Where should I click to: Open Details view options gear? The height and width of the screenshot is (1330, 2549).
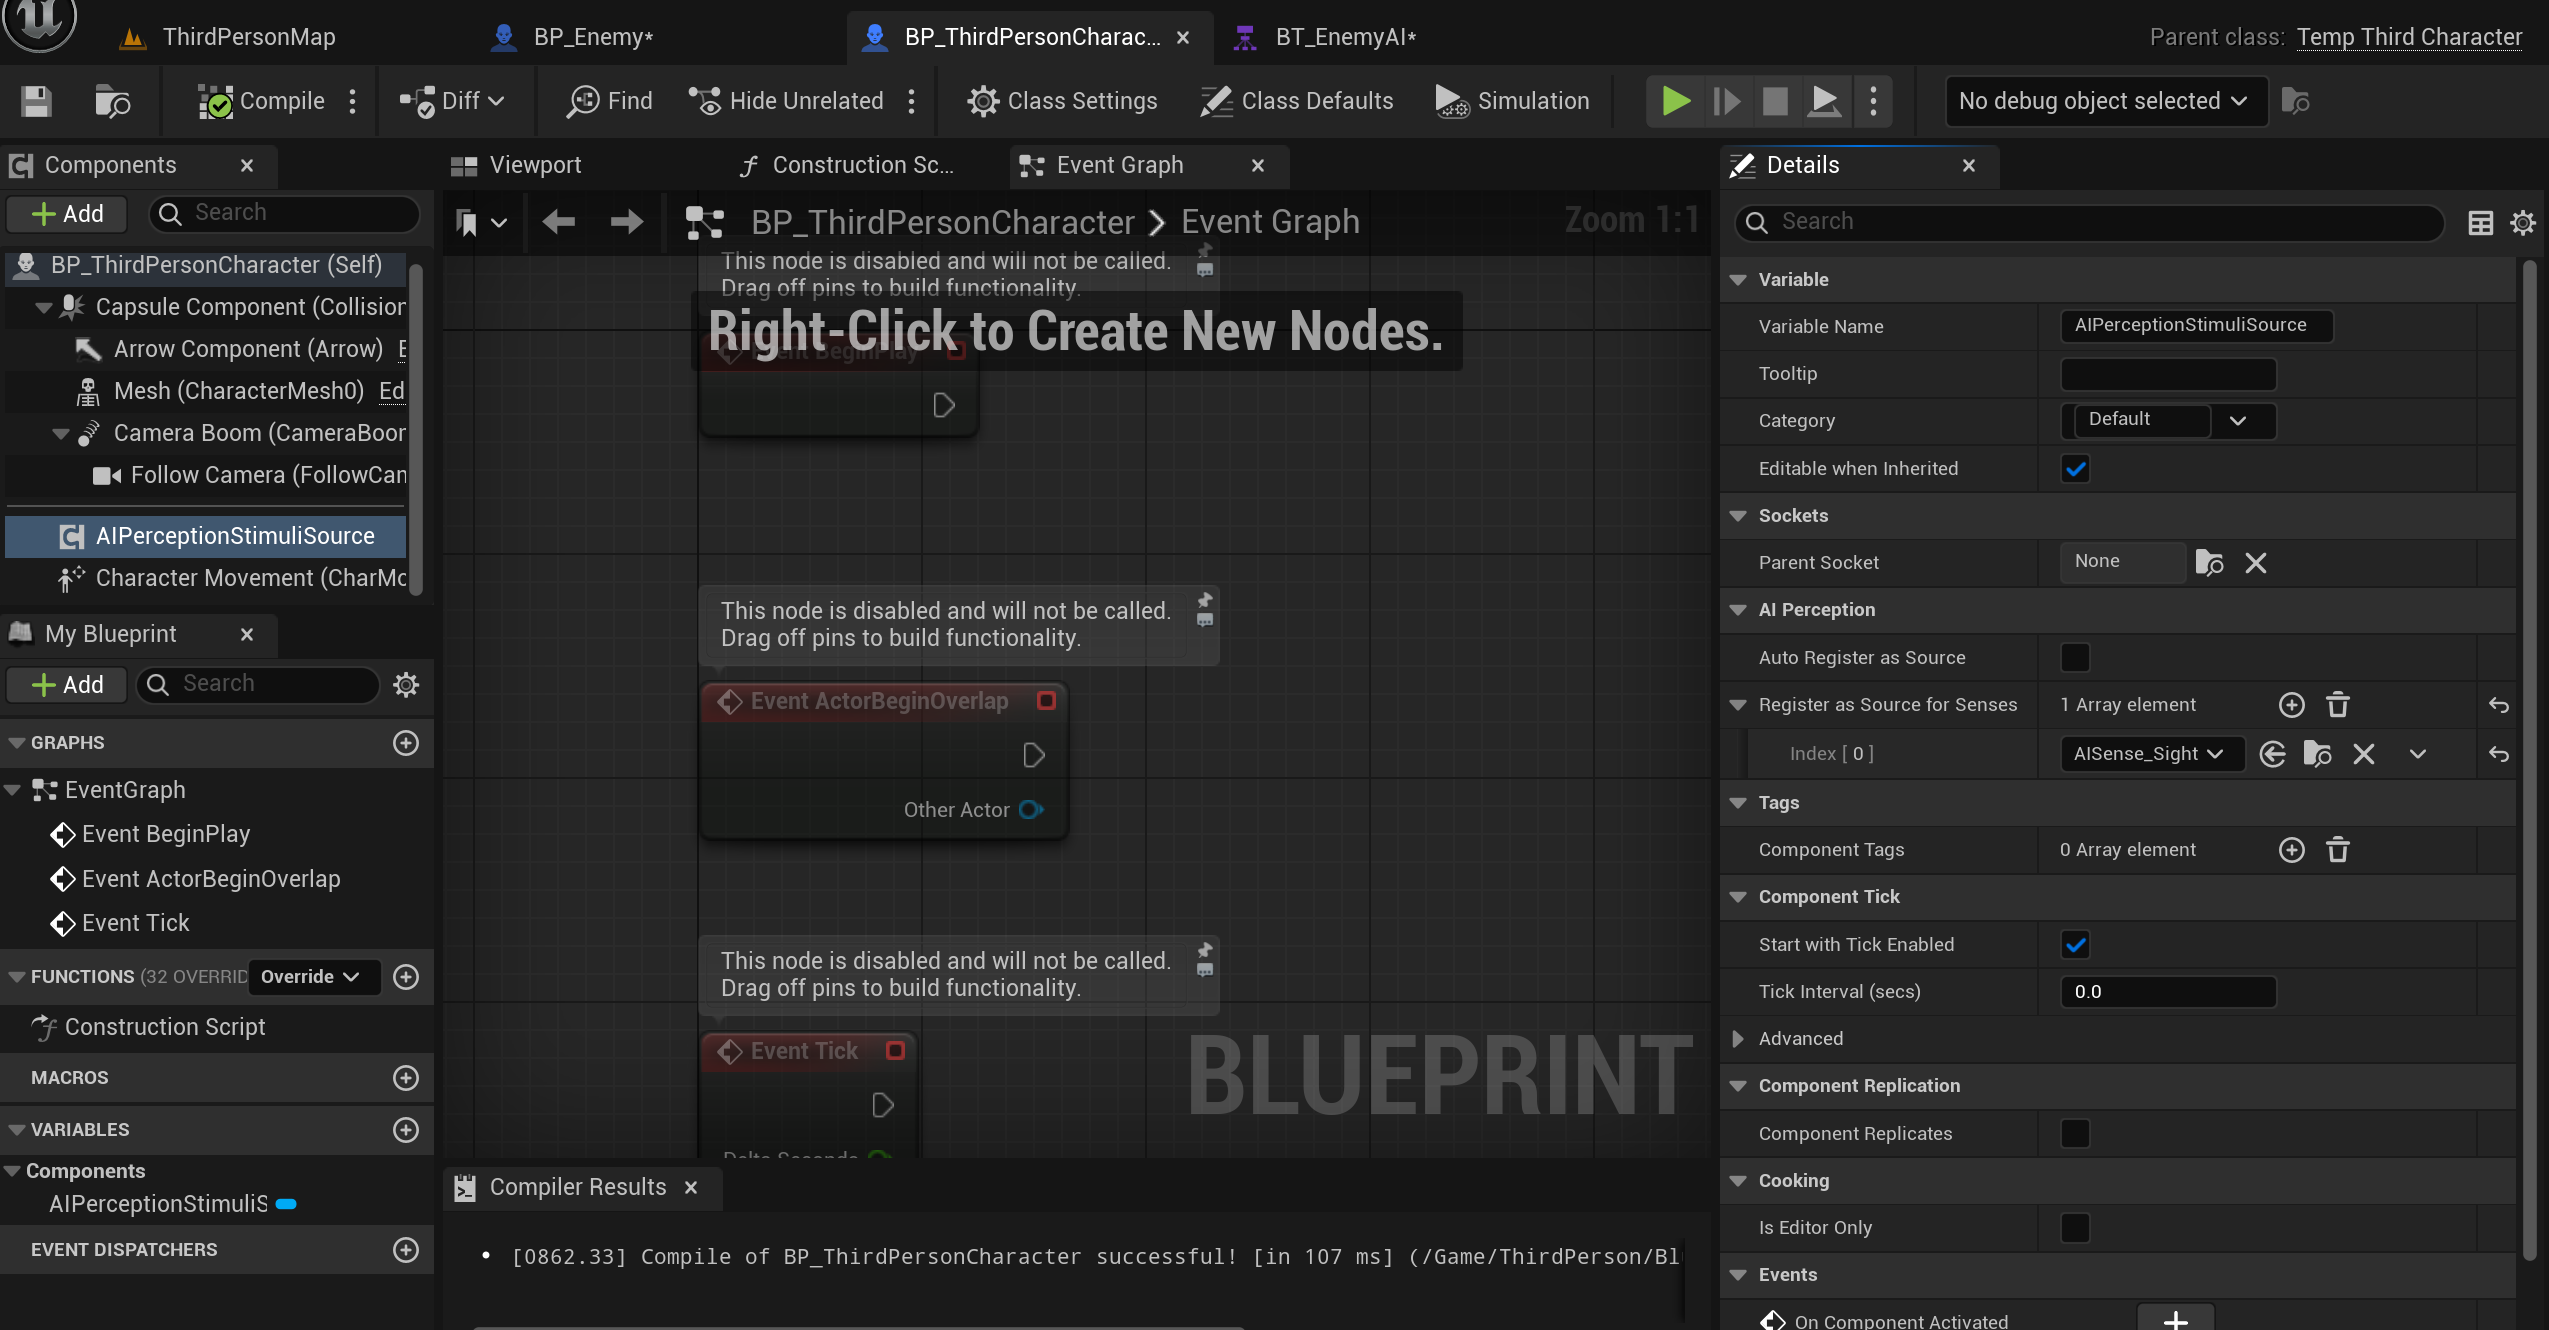2523,222
